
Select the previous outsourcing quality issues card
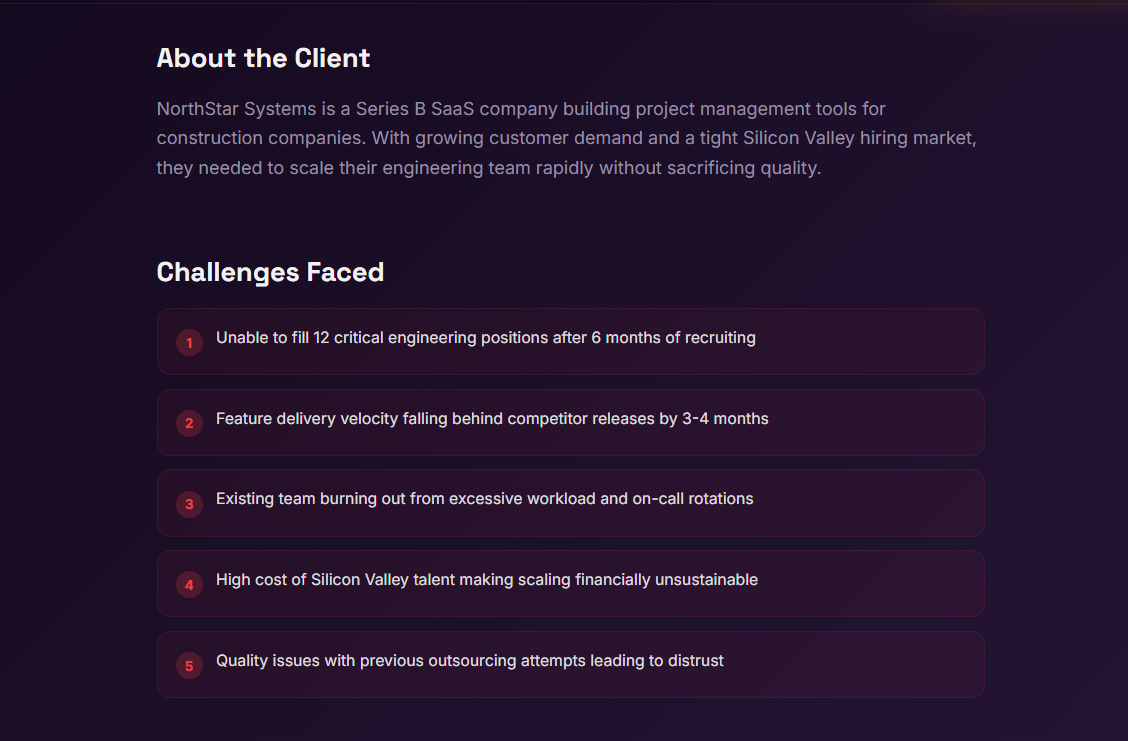tap(570, 664)
